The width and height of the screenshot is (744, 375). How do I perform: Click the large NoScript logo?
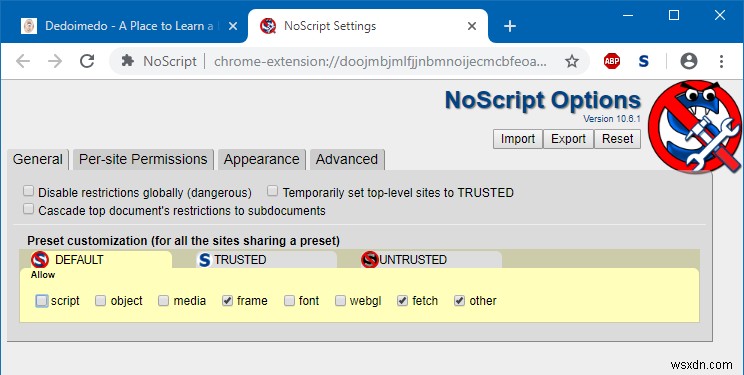coord(694,127)
